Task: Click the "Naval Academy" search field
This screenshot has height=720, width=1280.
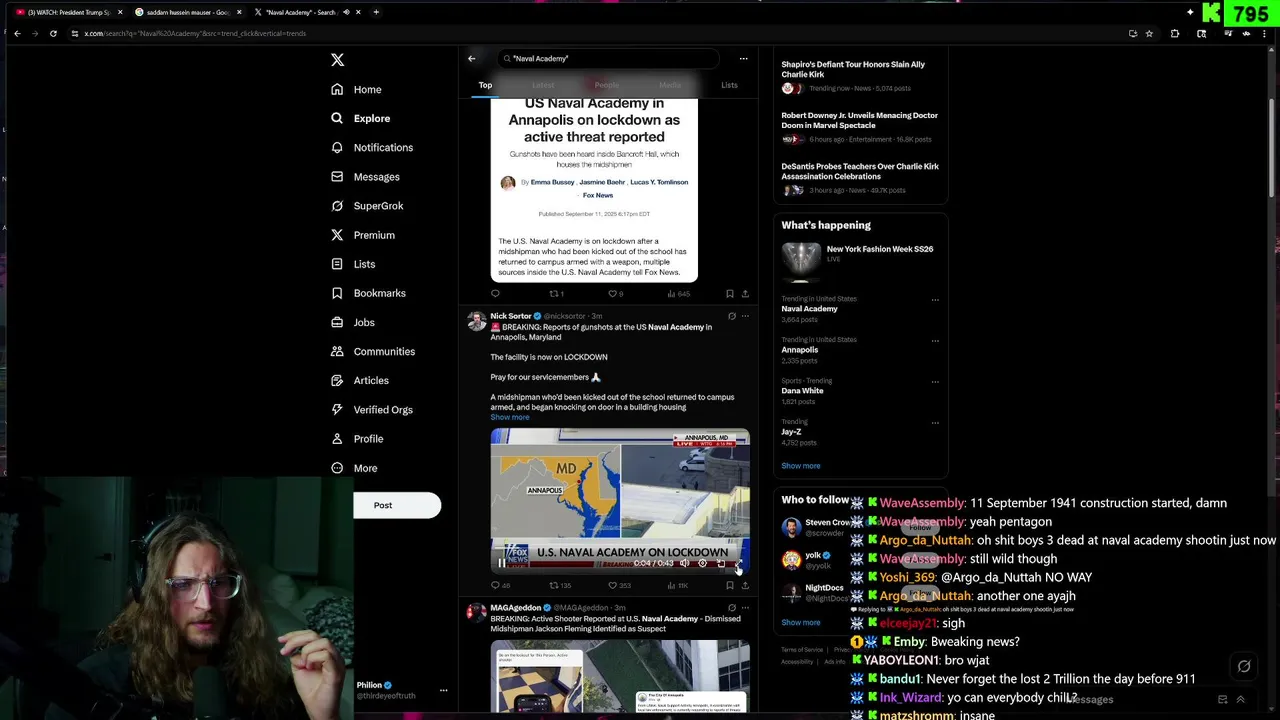Action: click(608, 58)
